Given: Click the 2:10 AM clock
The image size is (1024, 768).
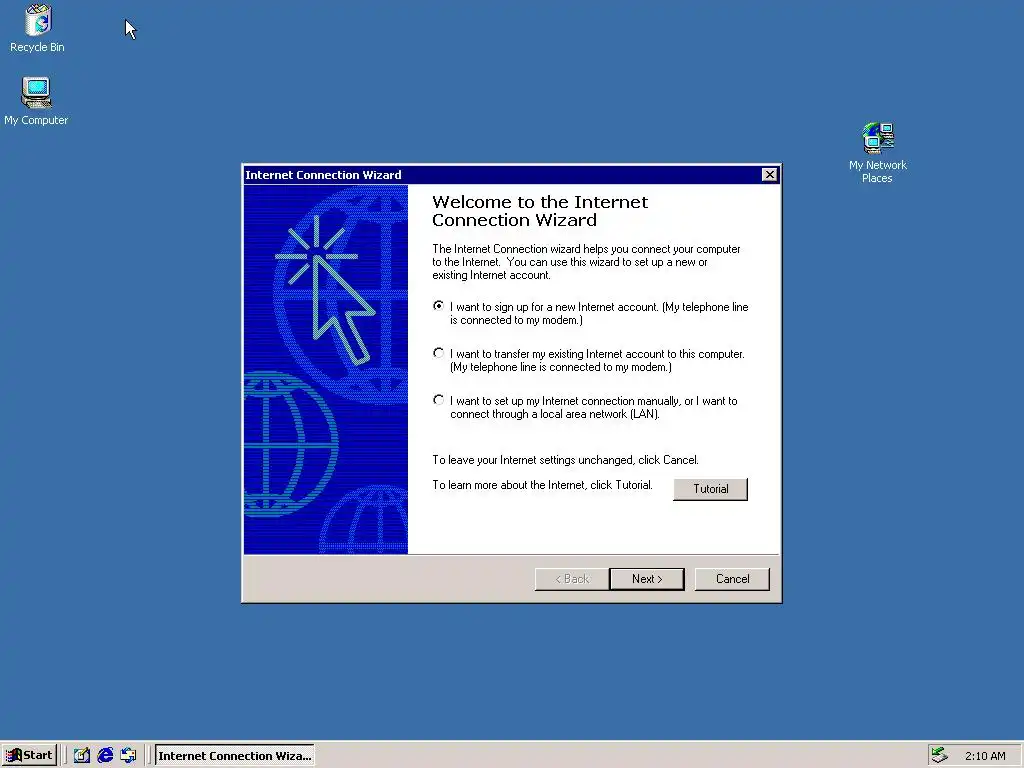Looking at the screenshot, I should coord(985,756).
